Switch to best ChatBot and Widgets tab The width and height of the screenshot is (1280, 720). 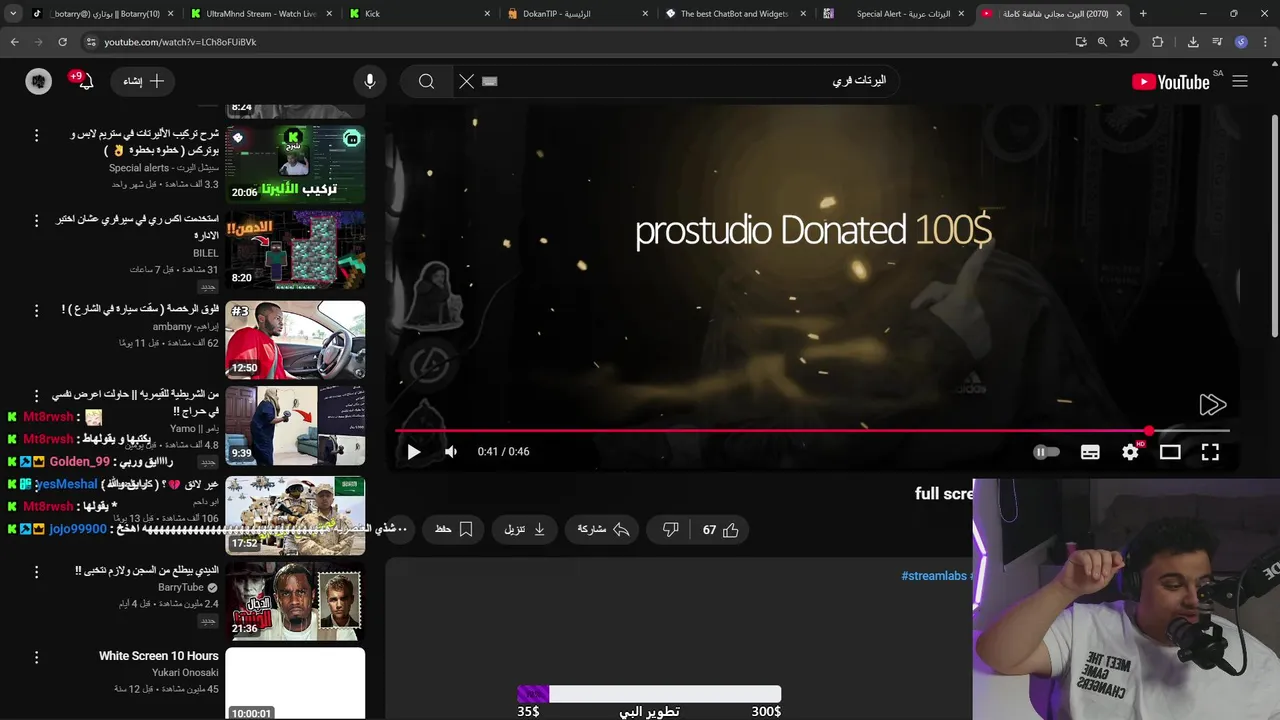coord(735,14)
